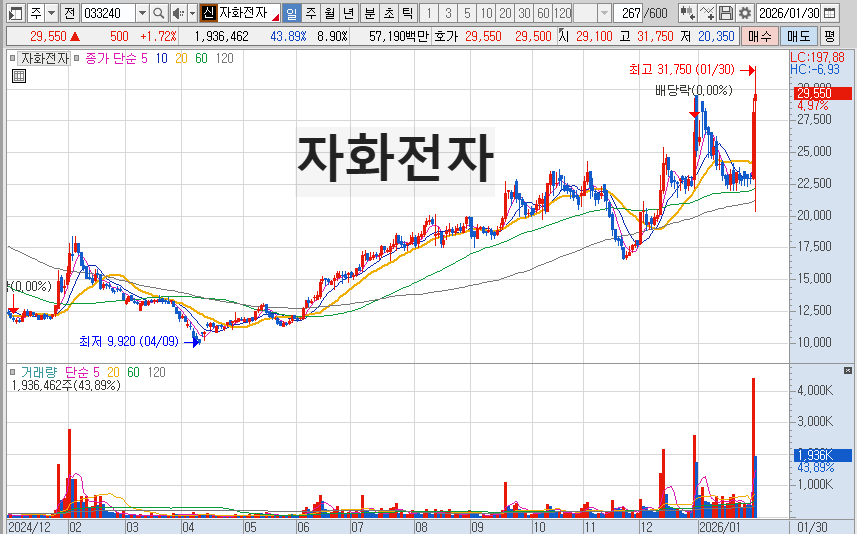857x534 pixels.
Task: Select interval 5 button
Action: point(467,13)
